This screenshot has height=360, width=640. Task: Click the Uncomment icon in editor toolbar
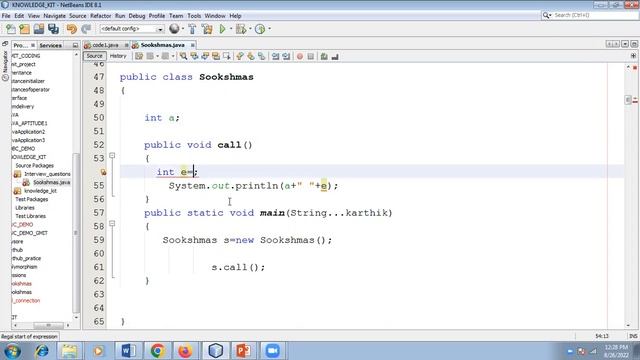coord(335,56)
